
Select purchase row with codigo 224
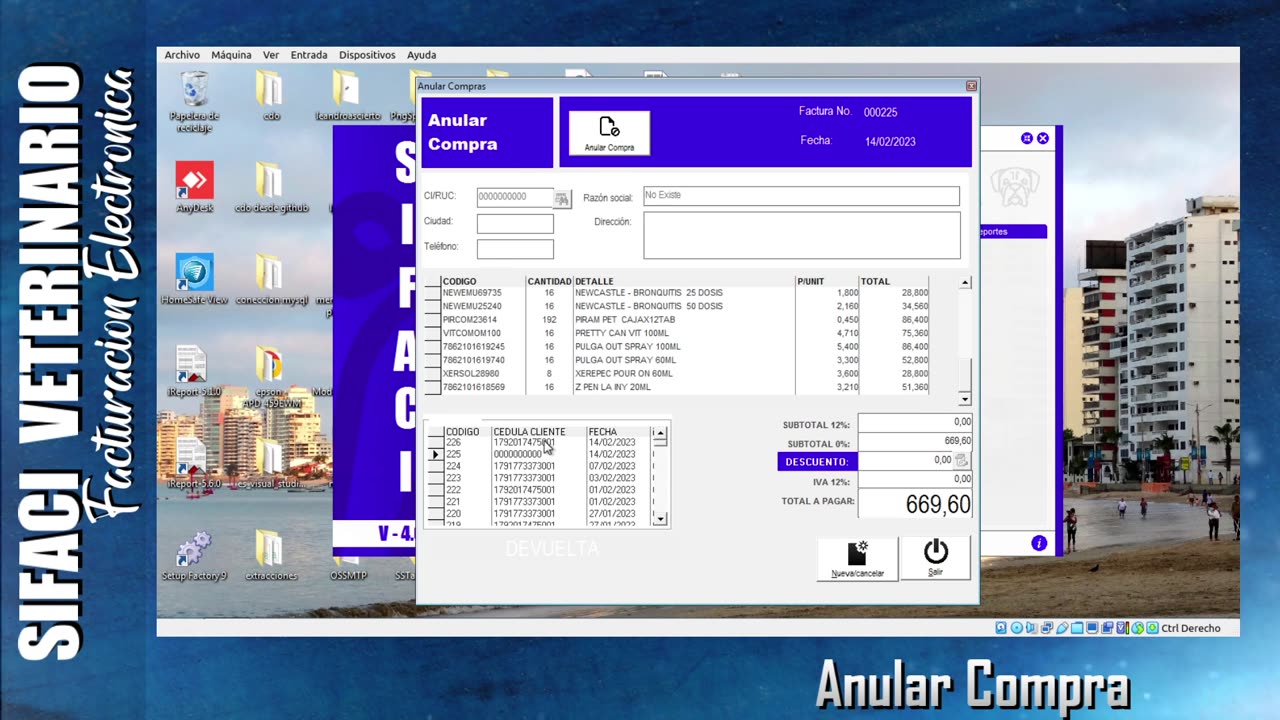click(x=540, y=466)
